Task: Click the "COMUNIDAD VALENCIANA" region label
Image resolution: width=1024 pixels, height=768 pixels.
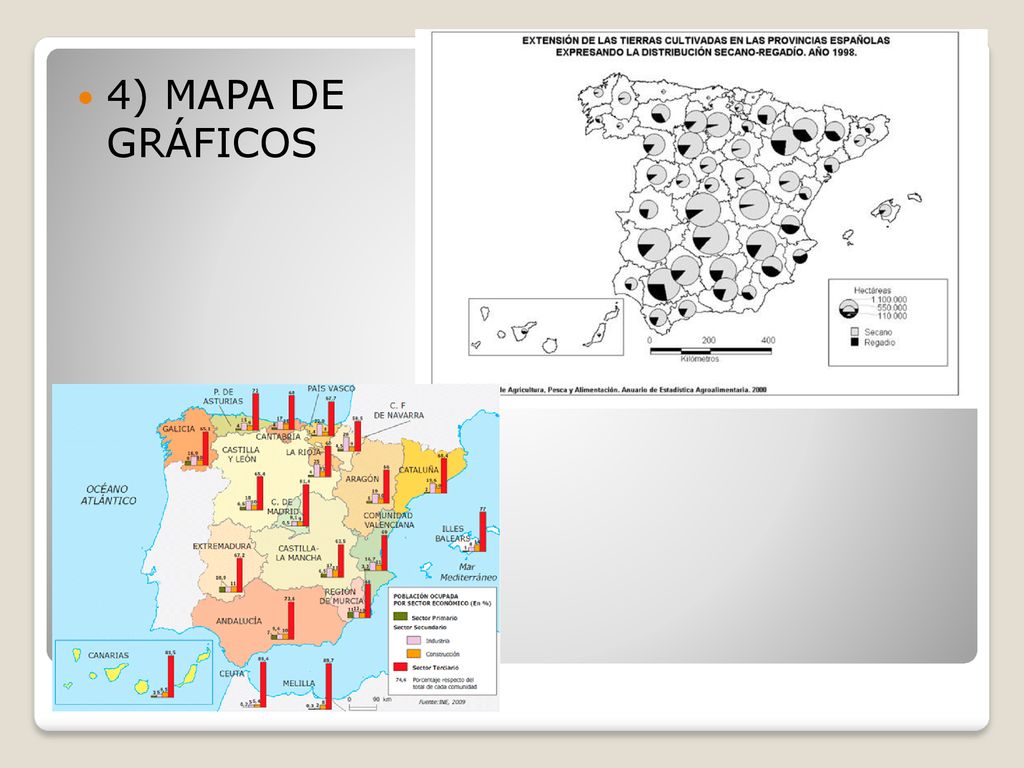Action: pyautogui.click(x=389, y=520)
